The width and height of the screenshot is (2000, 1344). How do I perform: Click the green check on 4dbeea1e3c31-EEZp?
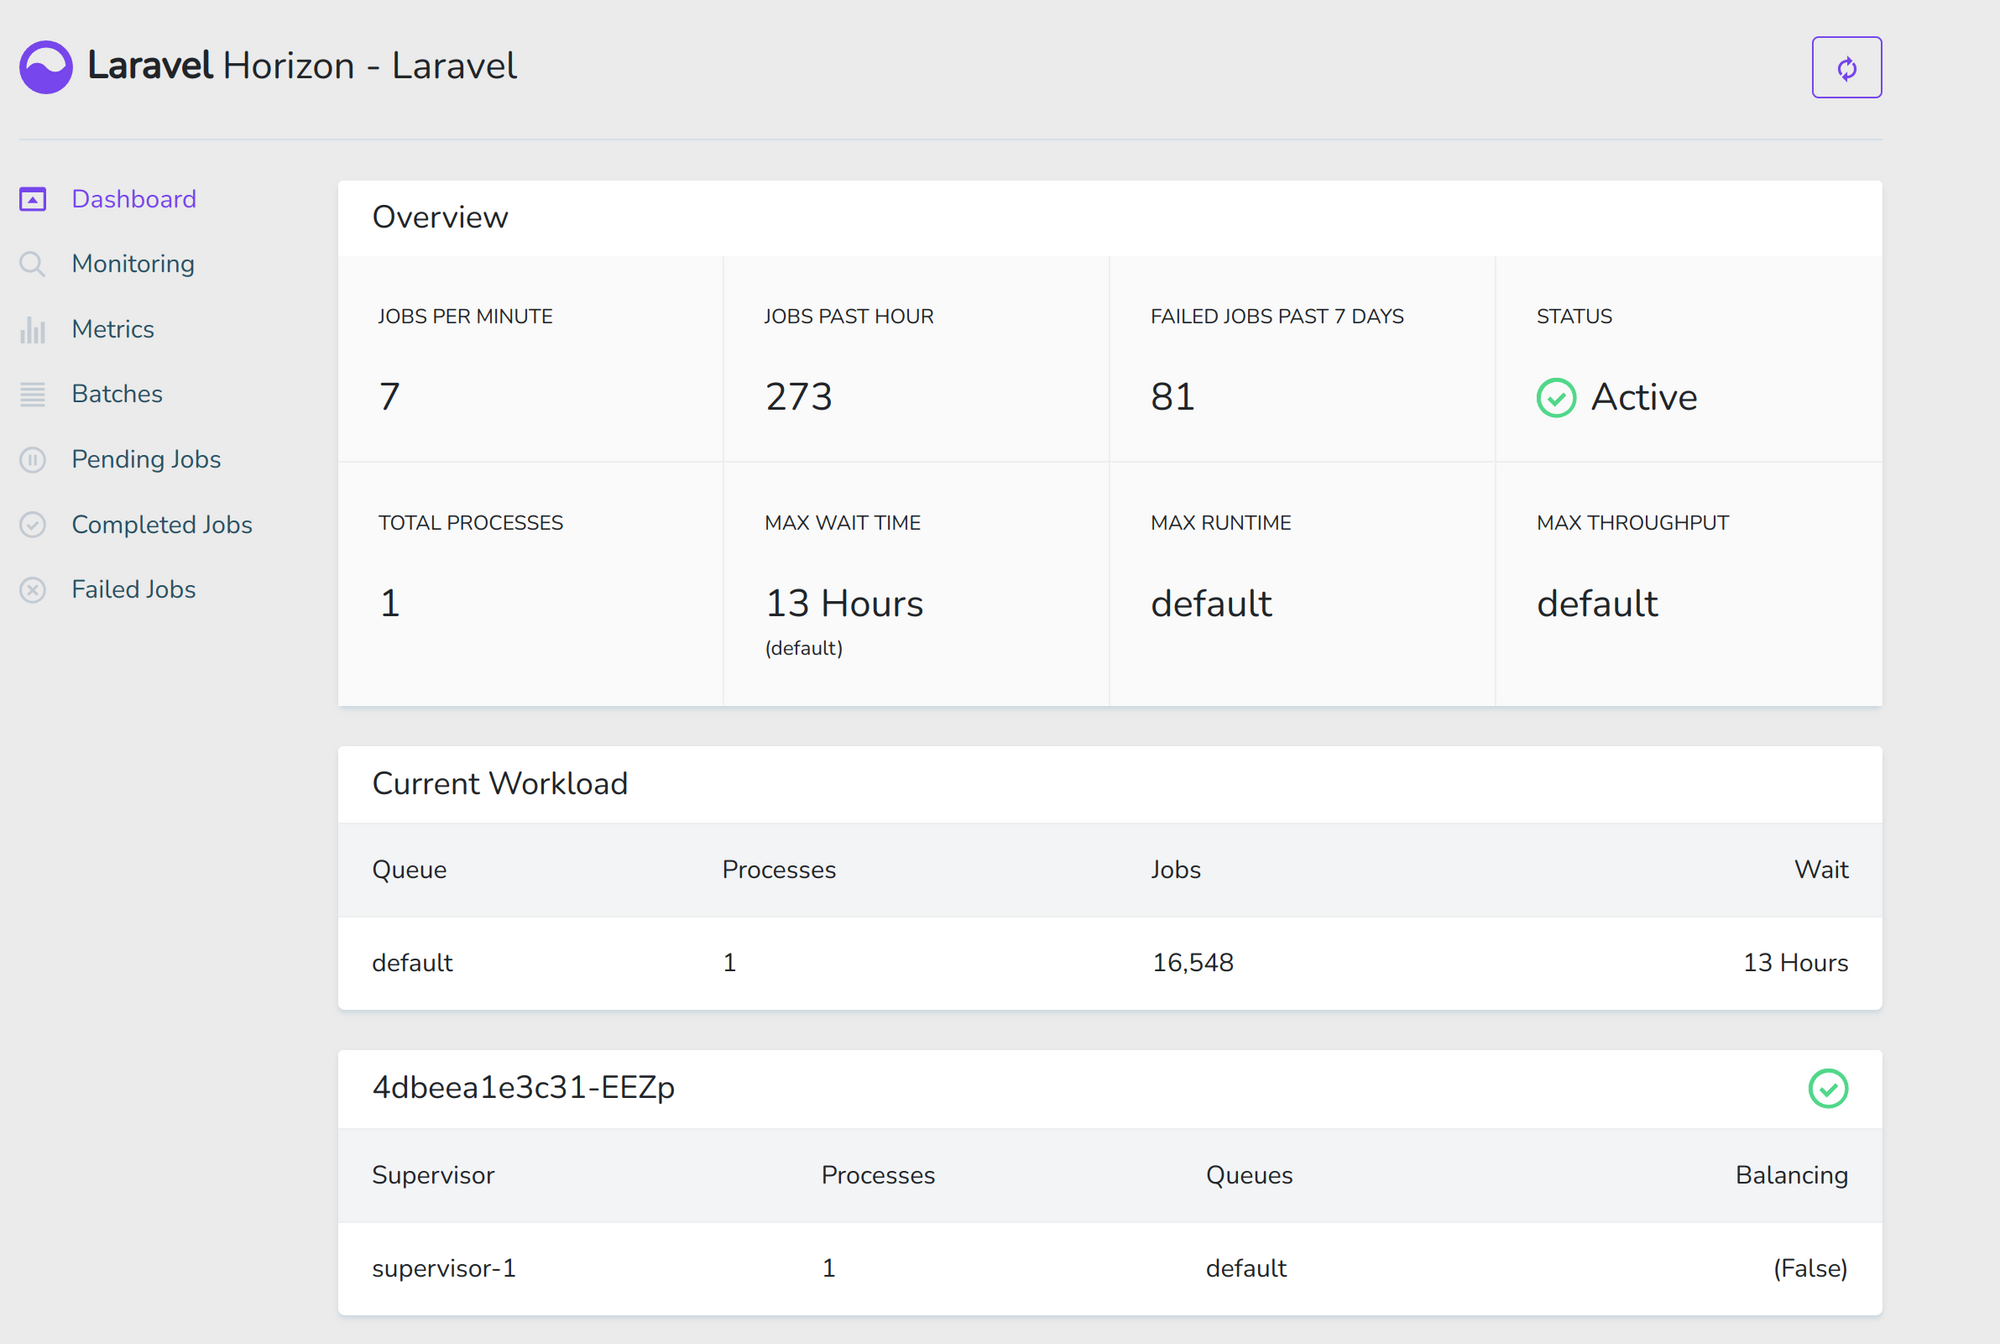point(1828,1089)
